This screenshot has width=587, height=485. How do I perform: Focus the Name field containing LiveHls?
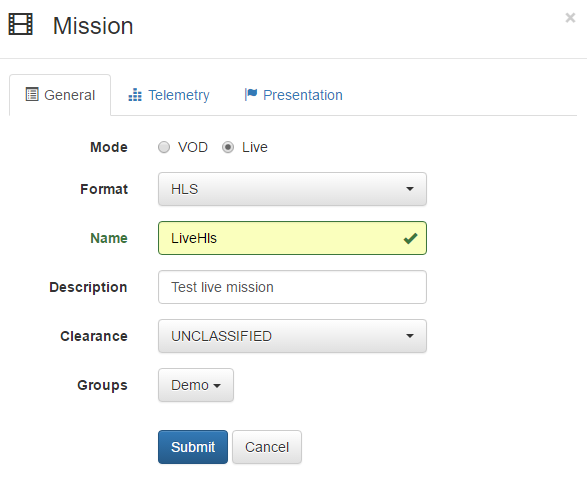[292, 238]
